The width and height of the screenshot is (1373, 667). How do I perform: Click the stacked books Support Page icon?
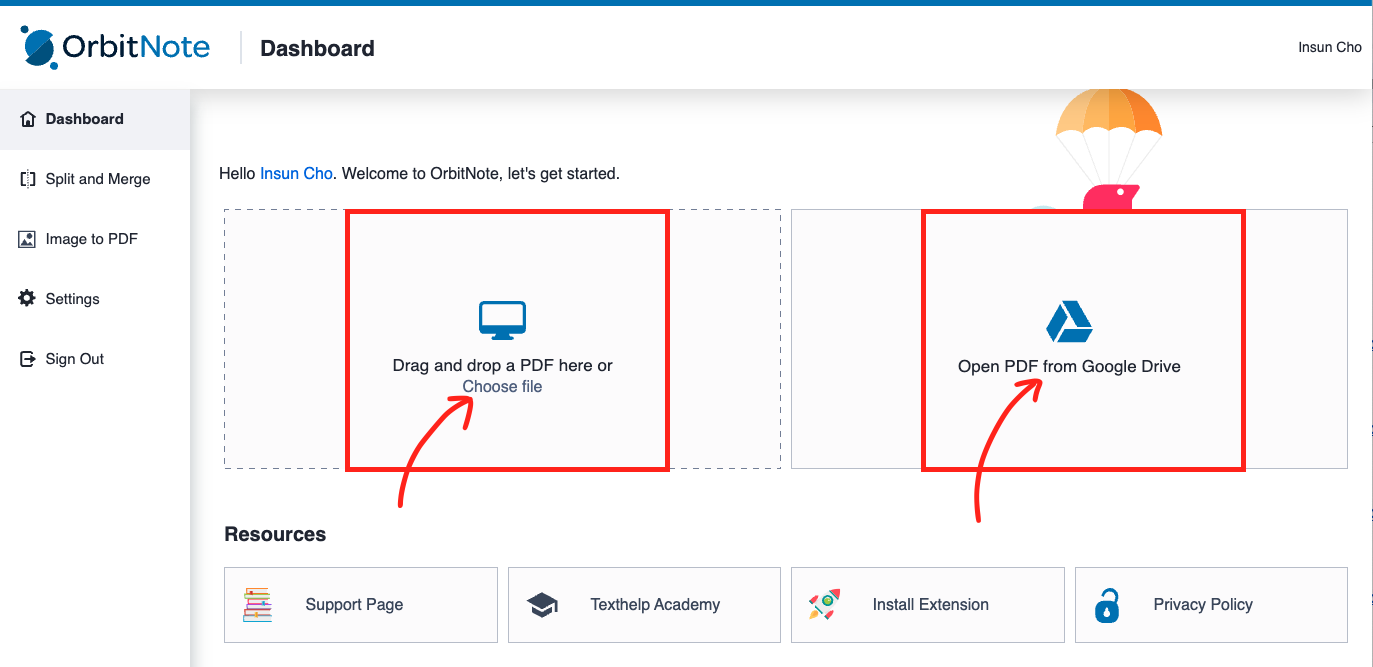[257, 604]
